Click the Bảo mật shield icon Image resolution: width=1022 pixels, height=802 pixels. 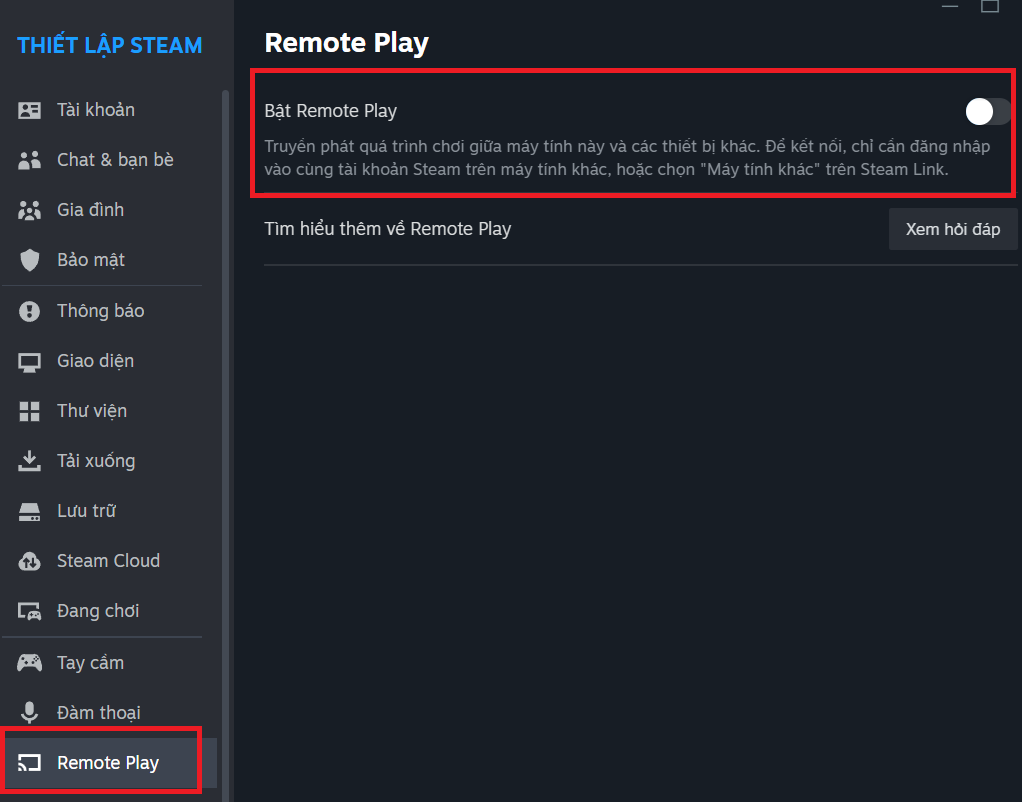point(29,260)
